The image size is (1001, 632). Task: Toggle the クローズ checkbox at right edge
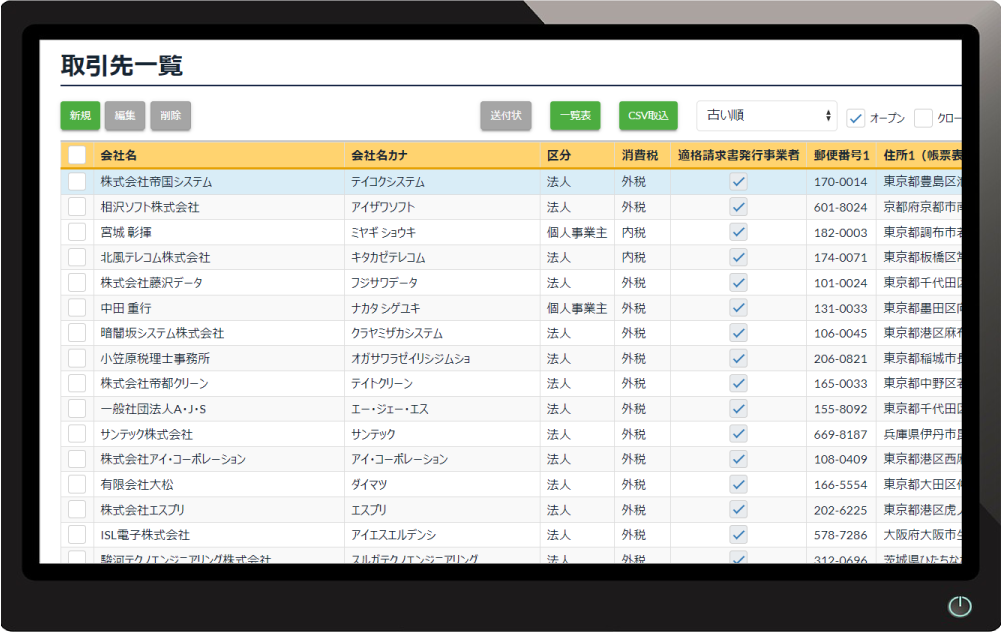tap(923, 118)
